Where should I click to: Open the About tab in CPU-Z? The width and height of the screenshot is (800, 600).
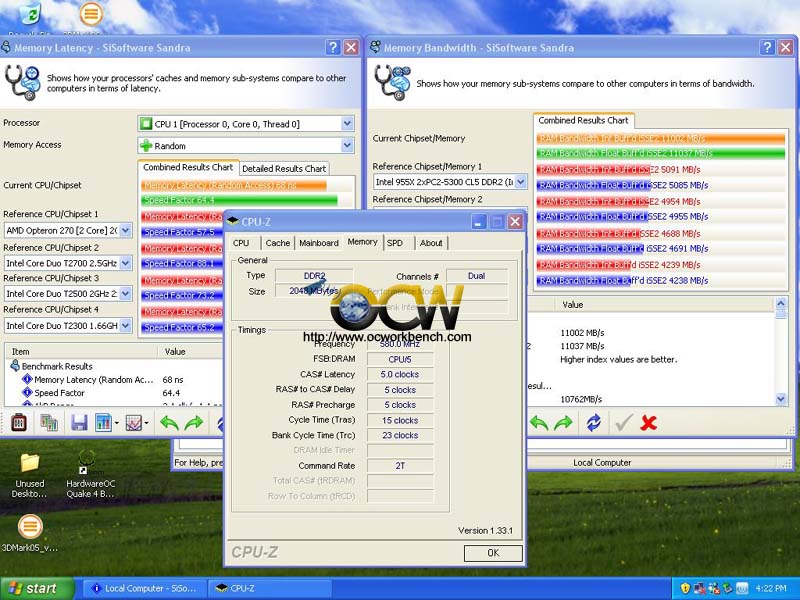pyautogui.click(x=431, y=243)
